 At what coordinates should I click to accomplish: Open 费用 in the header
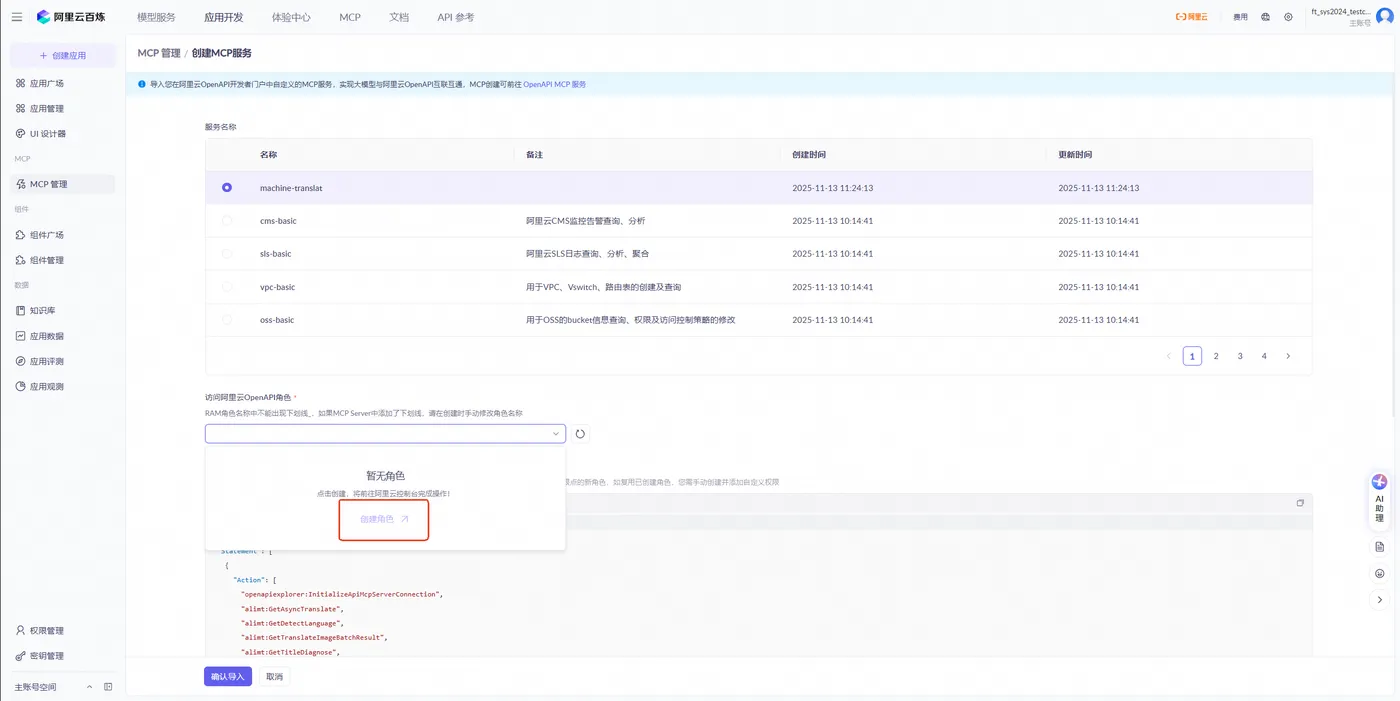pyautogui.click(x=1240, y=17)
